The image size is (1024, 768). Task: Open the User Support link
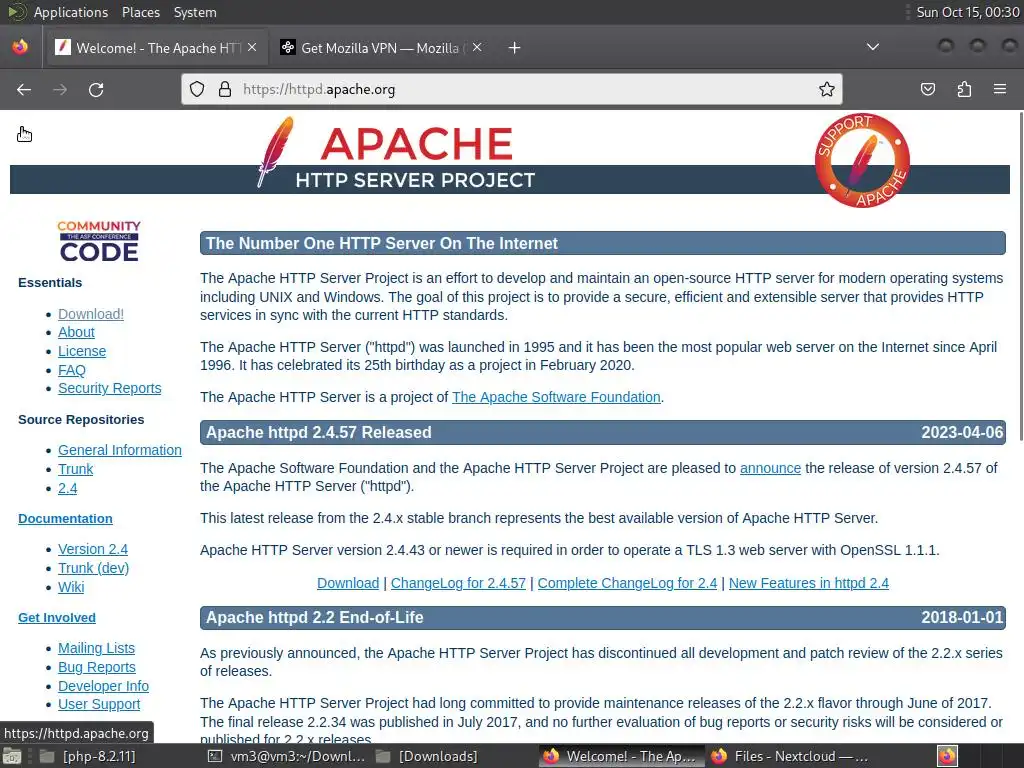99,705
